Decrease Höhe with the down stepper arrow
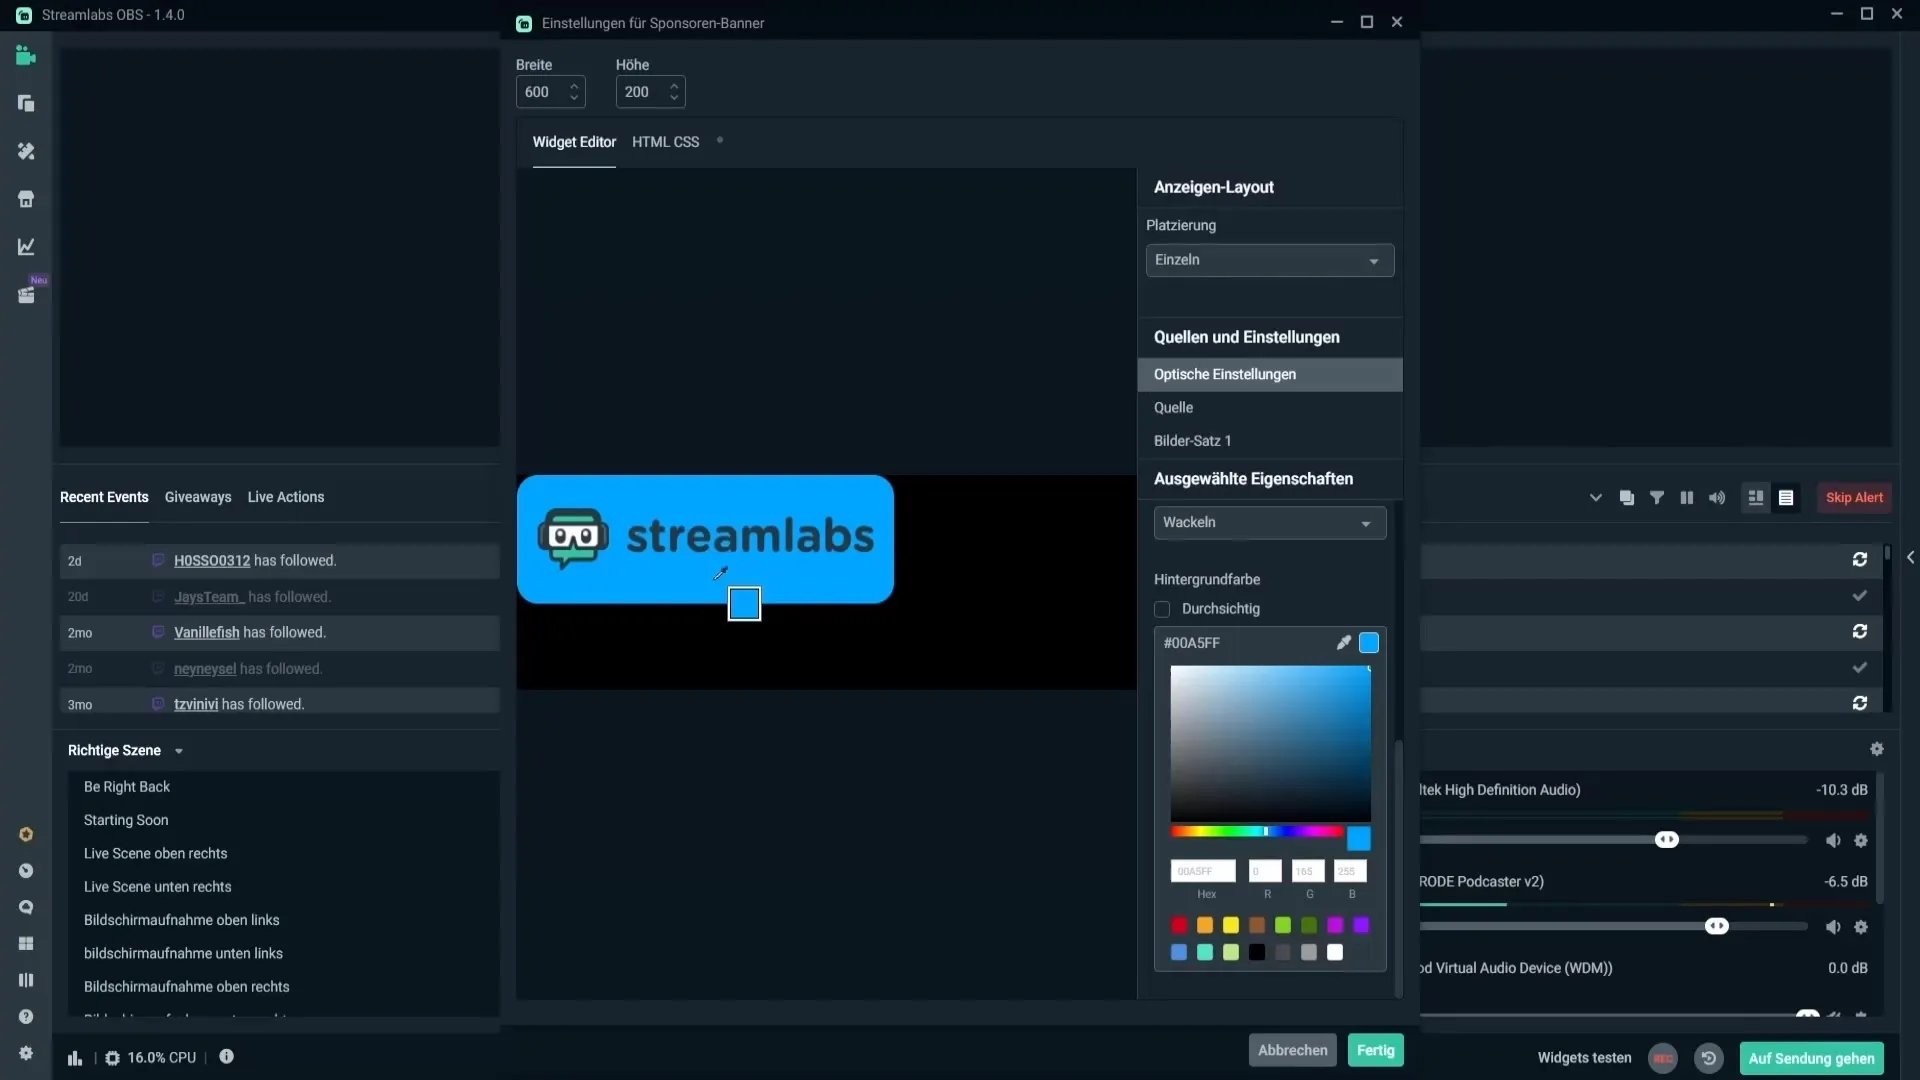This screenshot has width=1920, height=1080. (674, 98)
